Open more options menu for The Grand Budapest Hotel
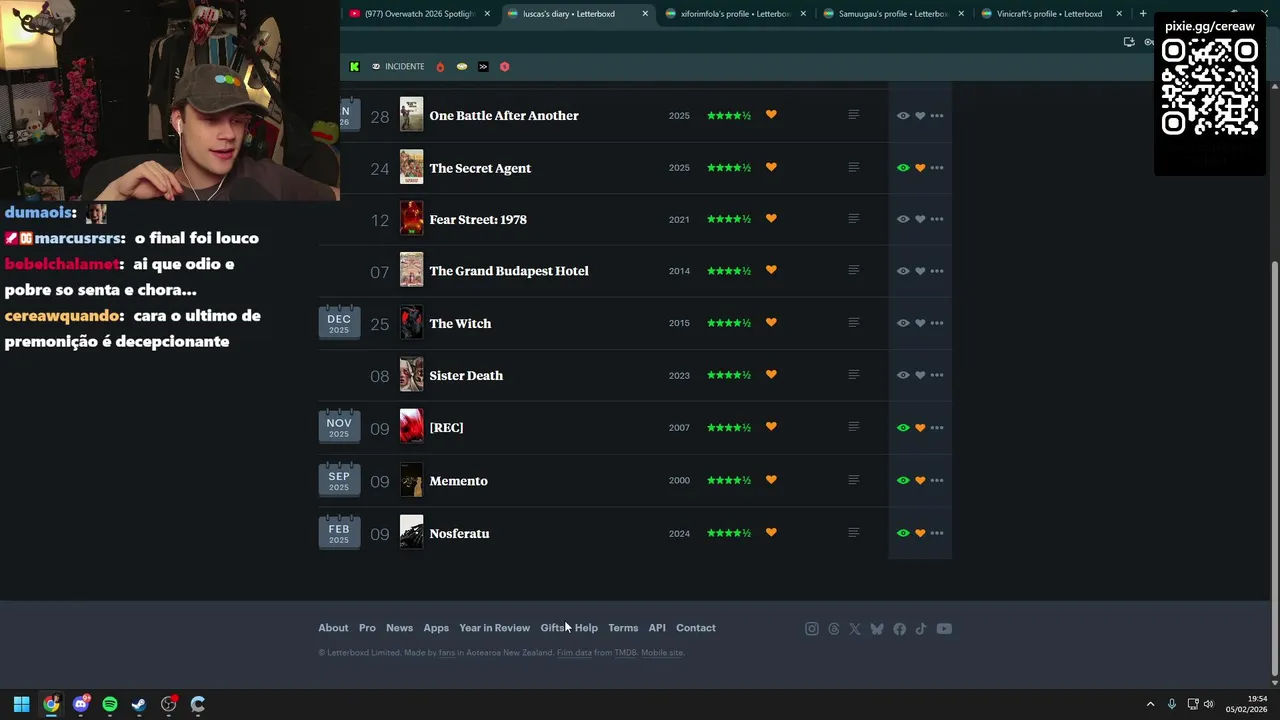Image resolution: width=1280 pixels, height=720 pixels. (x=937, y=271)
